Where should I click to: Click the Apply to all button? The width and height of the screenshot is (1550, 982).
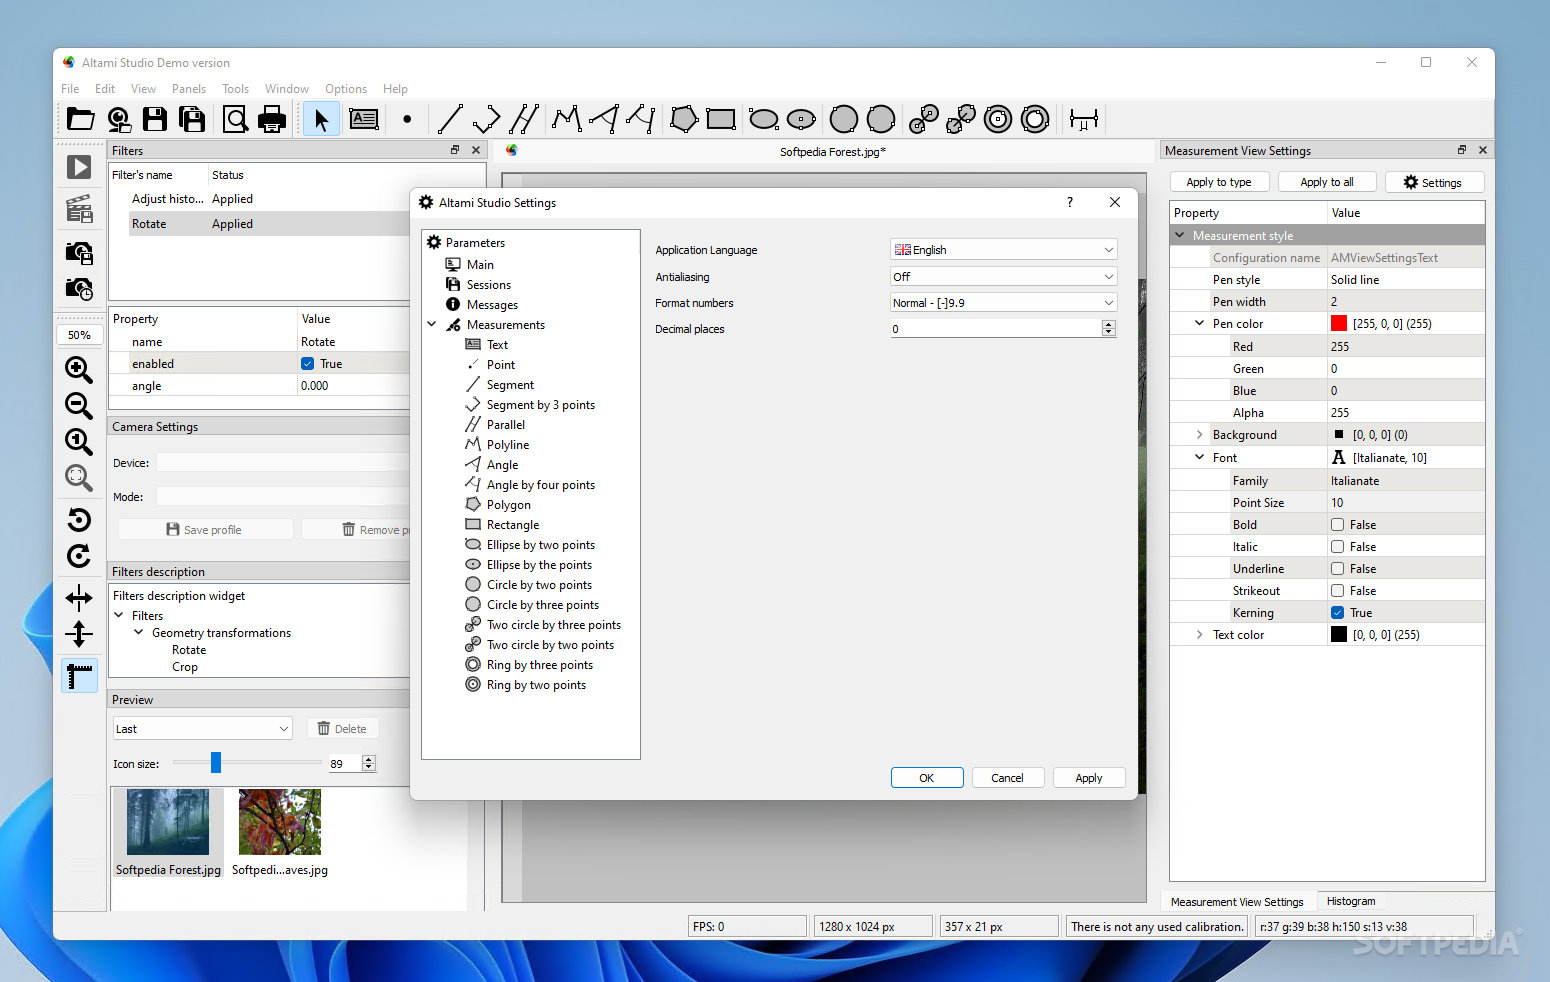(x=1327, y=182)
